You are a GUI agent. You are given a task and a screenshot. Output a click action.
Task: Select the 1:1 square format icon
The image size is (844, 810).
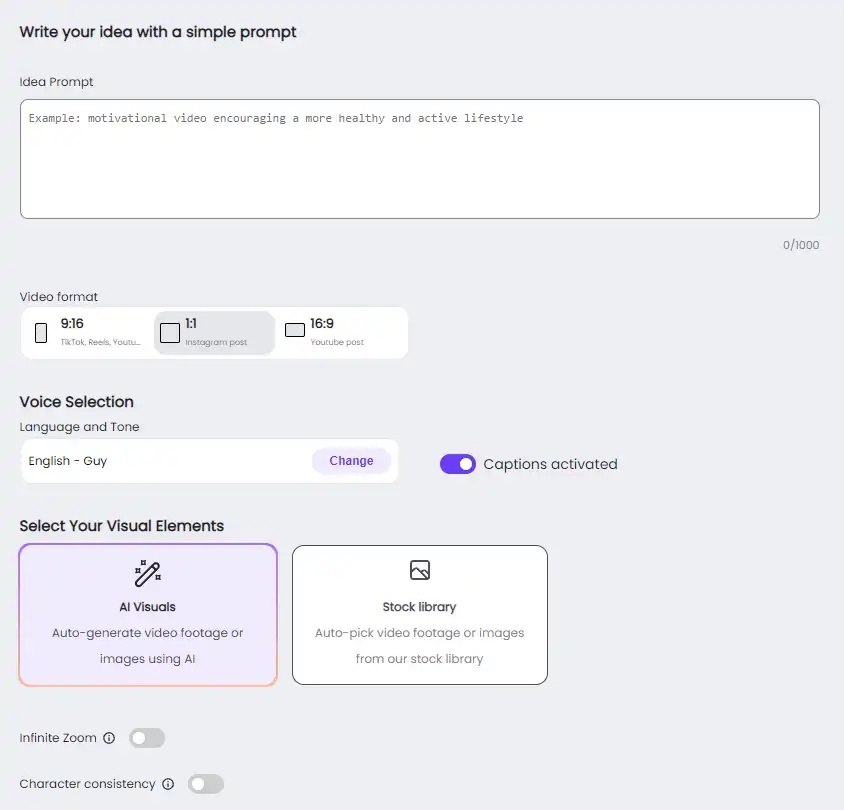tap(170, 333)
